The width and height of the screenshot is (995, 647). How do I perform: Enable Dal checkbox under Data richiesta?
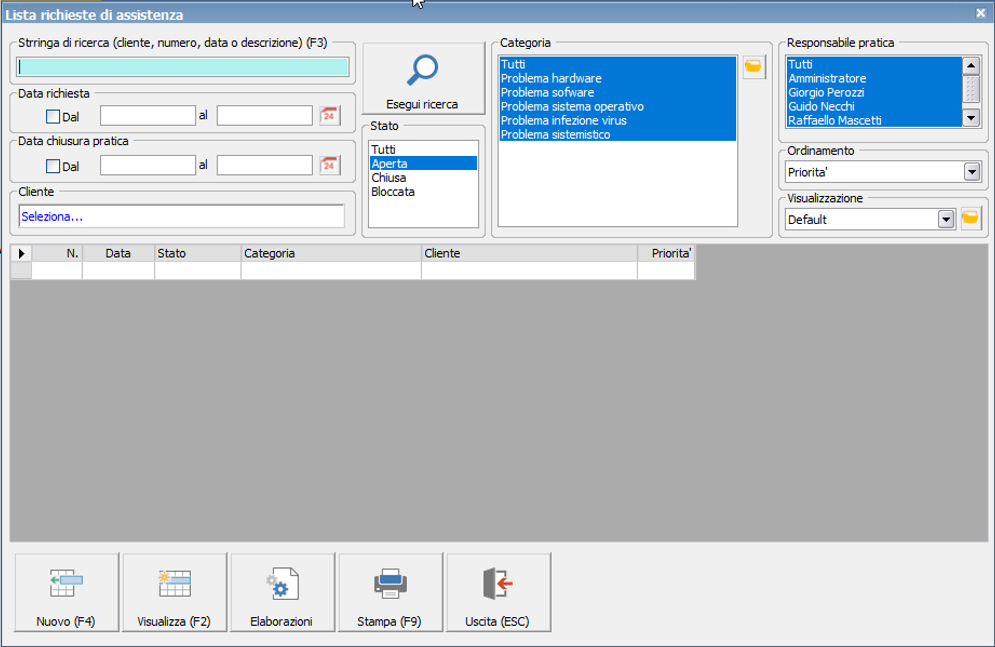point(53,116)
